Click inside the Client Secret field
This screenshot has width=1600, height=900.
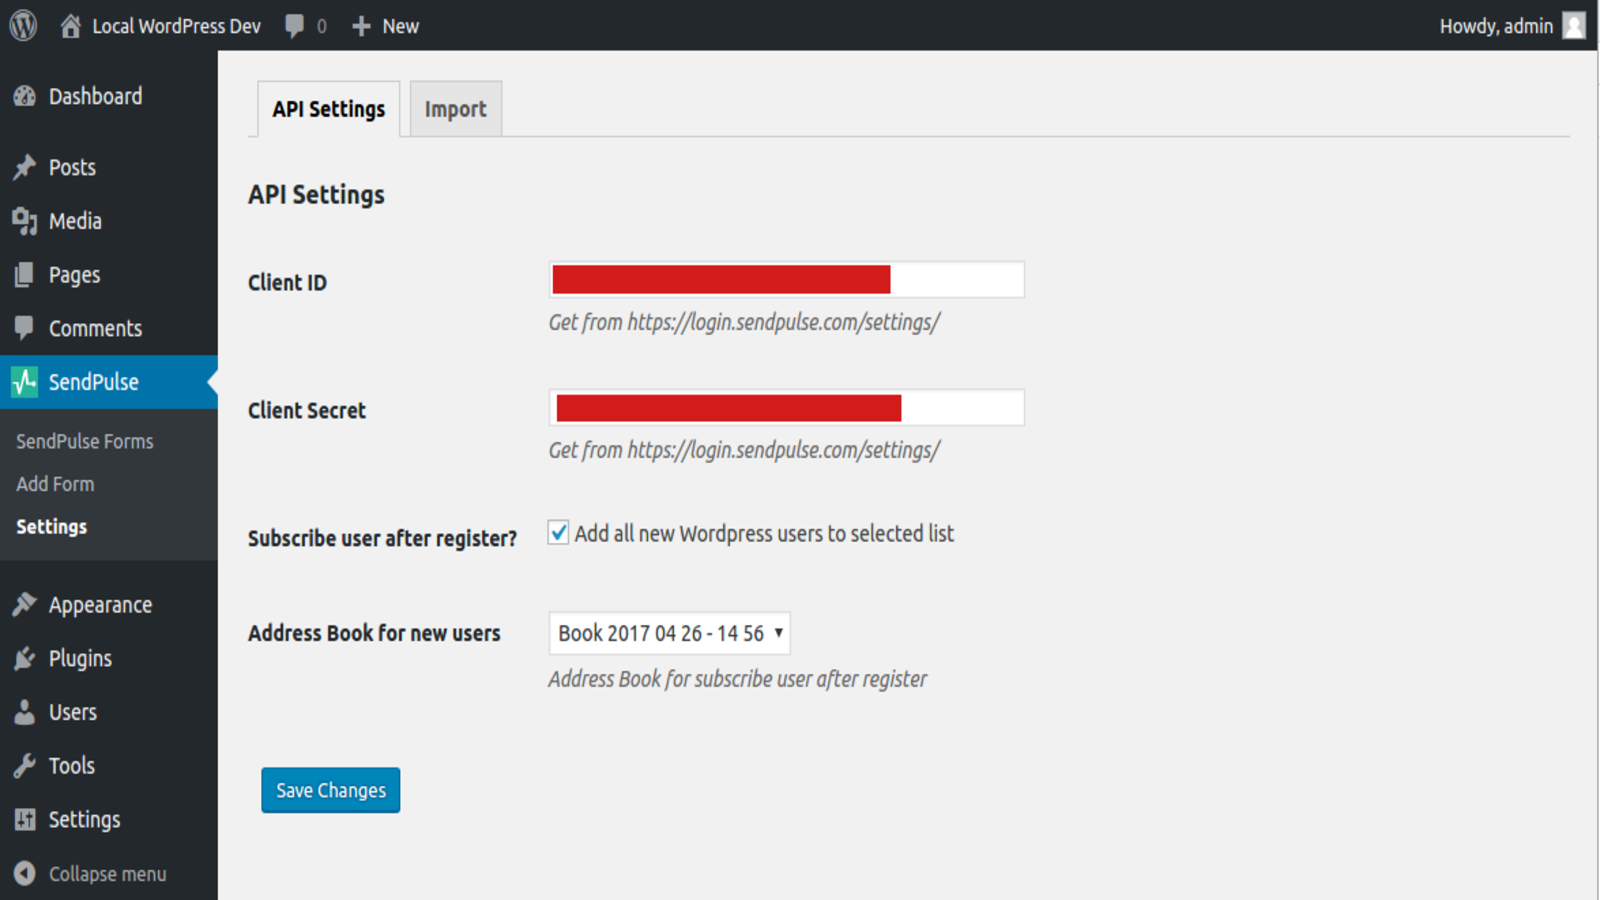(x=786, y=407)
